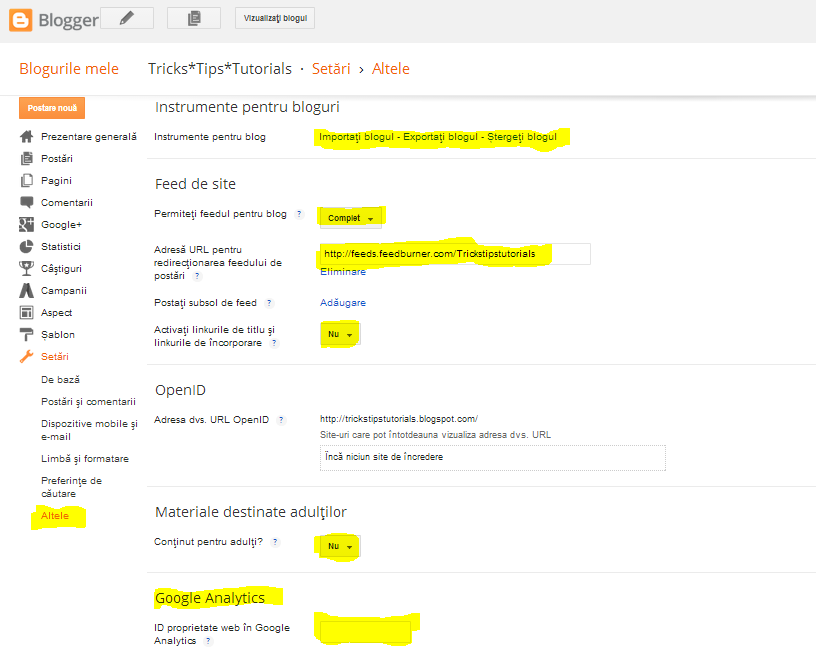Click the Postări documents icon
This screenshot has width=816, height=660.
27,159
